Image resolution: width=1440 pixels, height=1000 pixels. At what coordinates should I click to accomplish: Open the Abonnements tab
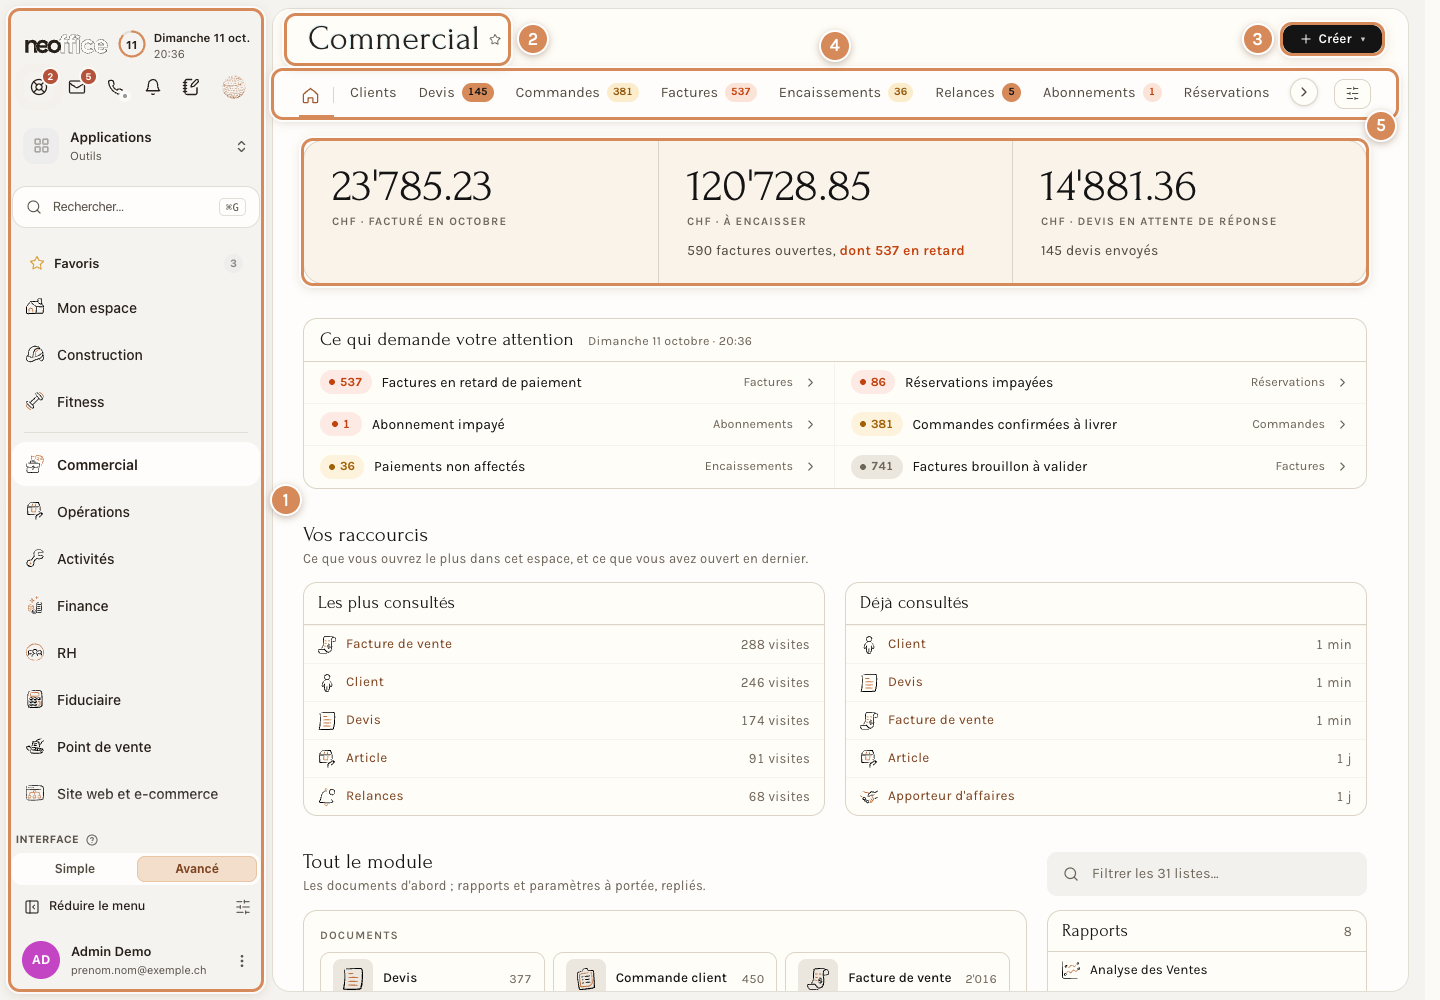1102,93
